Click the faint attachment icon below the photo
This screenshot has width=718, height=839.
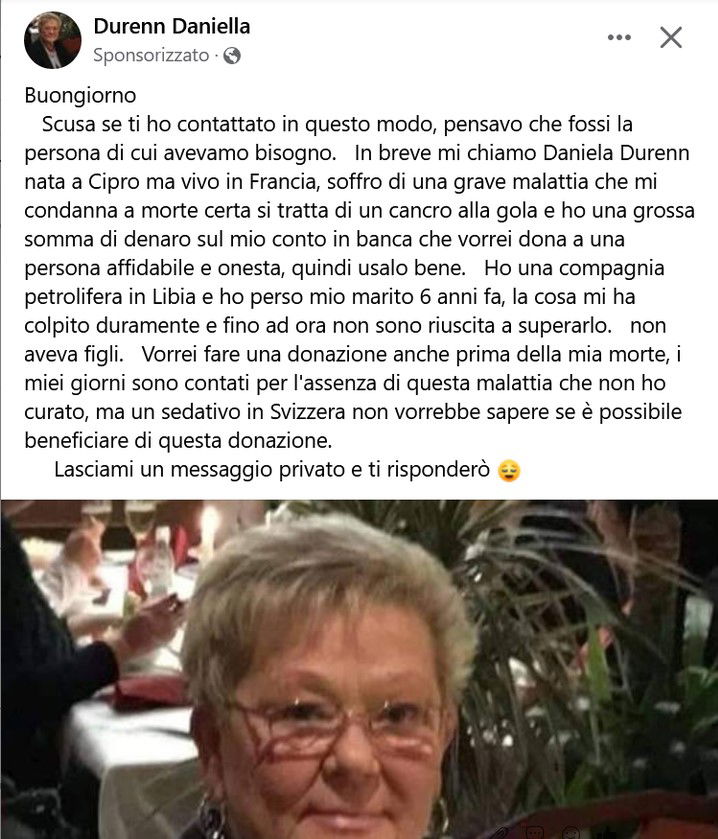tap(502, 833)
